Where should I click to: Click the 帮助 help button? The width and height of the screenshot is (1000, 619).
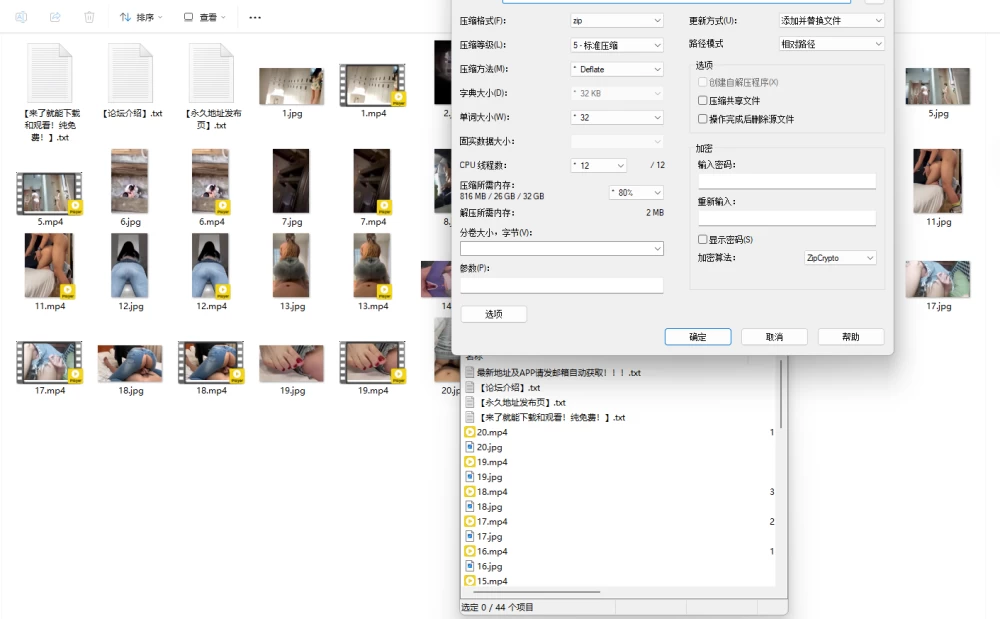point(851,337)
